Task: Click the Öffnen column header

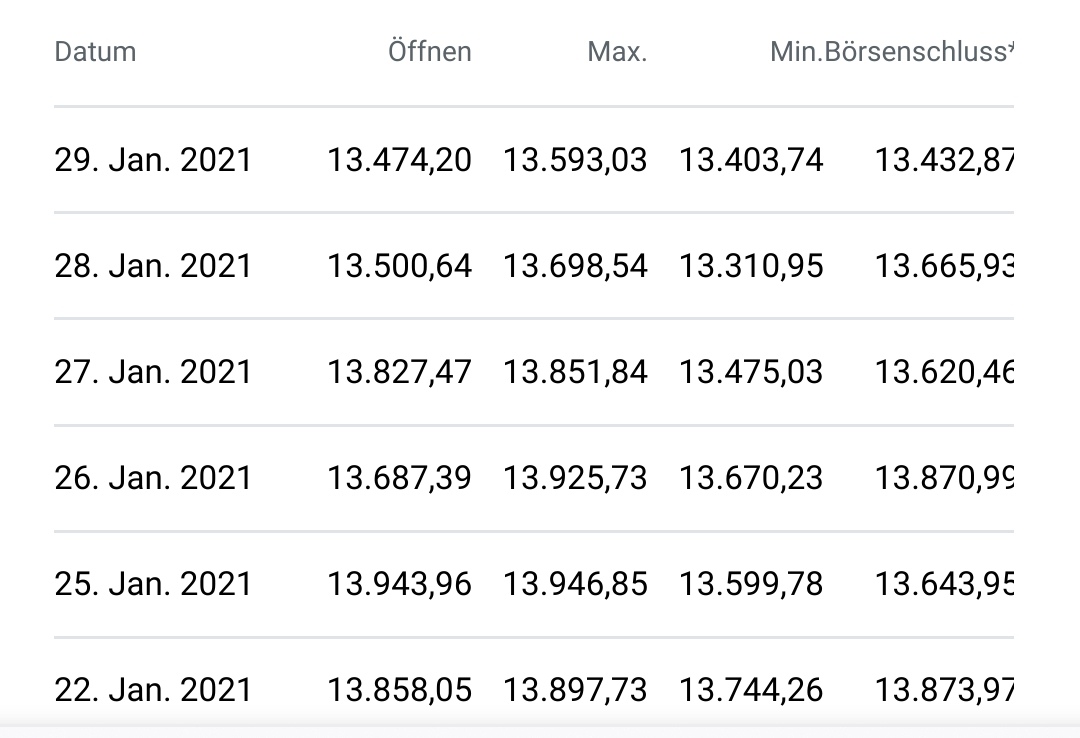Action: pyautogui.click(x=429, y=52)
